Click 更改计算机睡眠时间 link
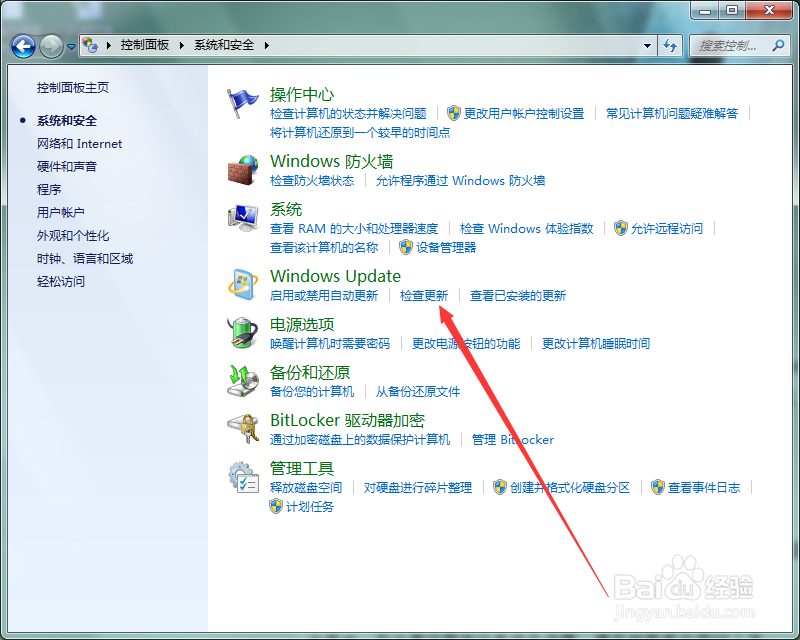Screen dimensions: 800x640 596,344
